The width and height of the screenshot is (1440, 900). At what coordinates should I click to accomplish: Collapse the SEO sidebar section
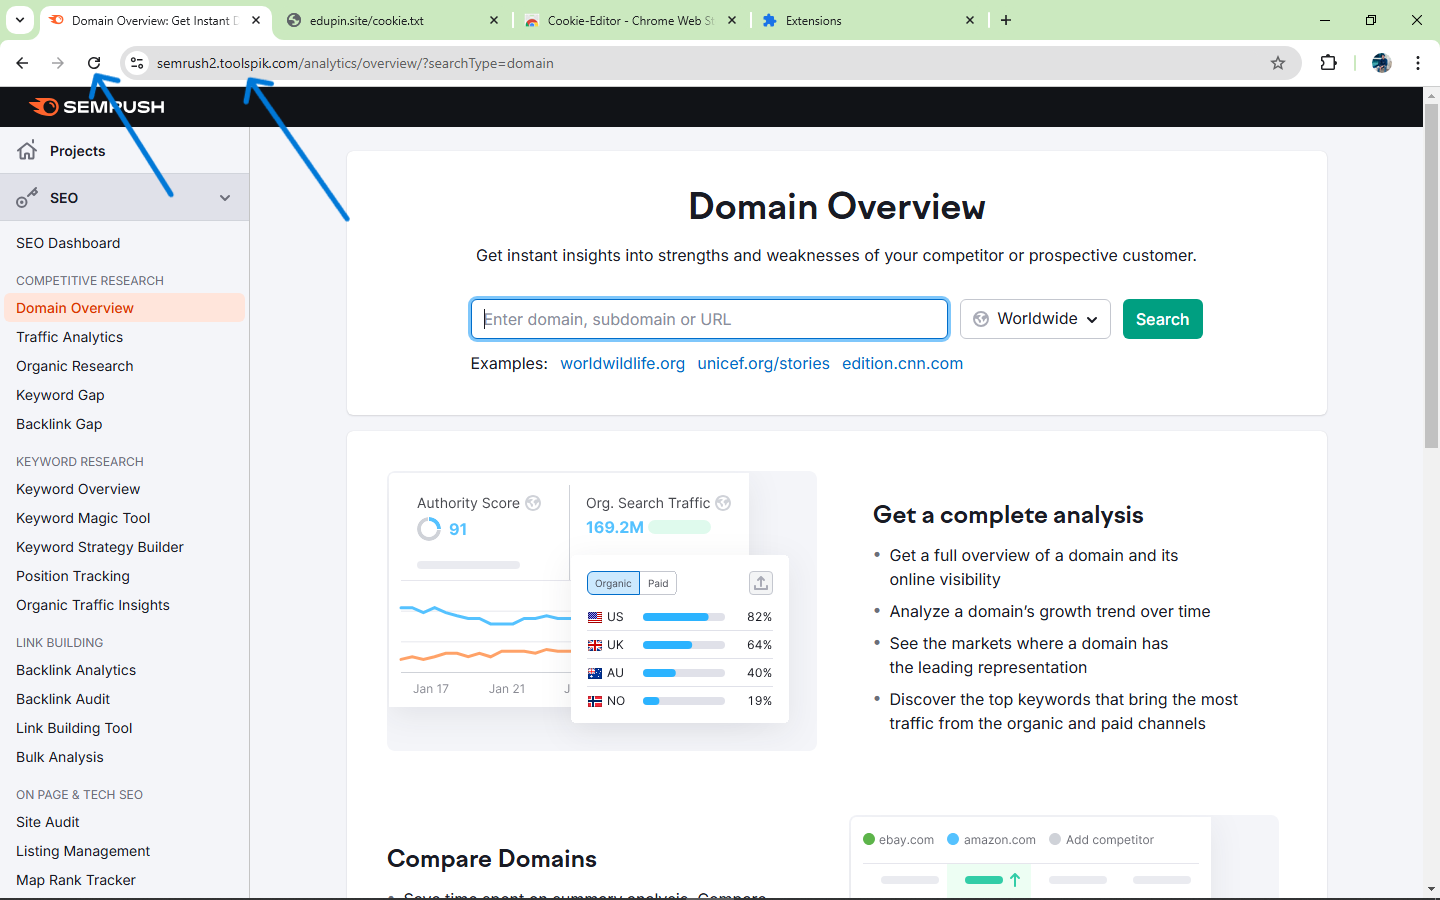(x=224, y=198)
